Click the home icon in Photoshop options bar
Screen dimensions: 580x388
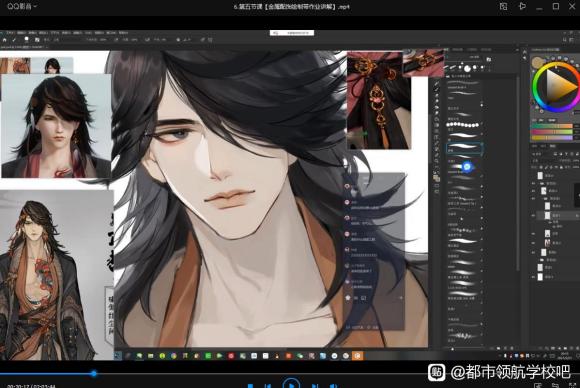pos(5,40)
